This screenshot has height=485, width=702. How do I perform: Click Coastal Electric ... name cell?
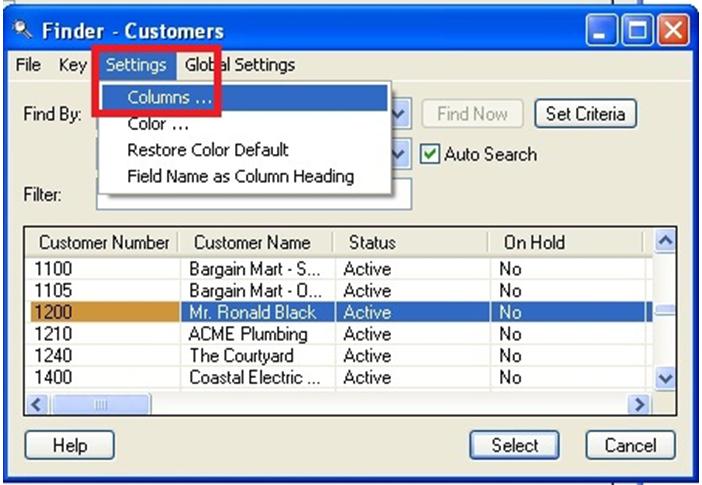257,377
